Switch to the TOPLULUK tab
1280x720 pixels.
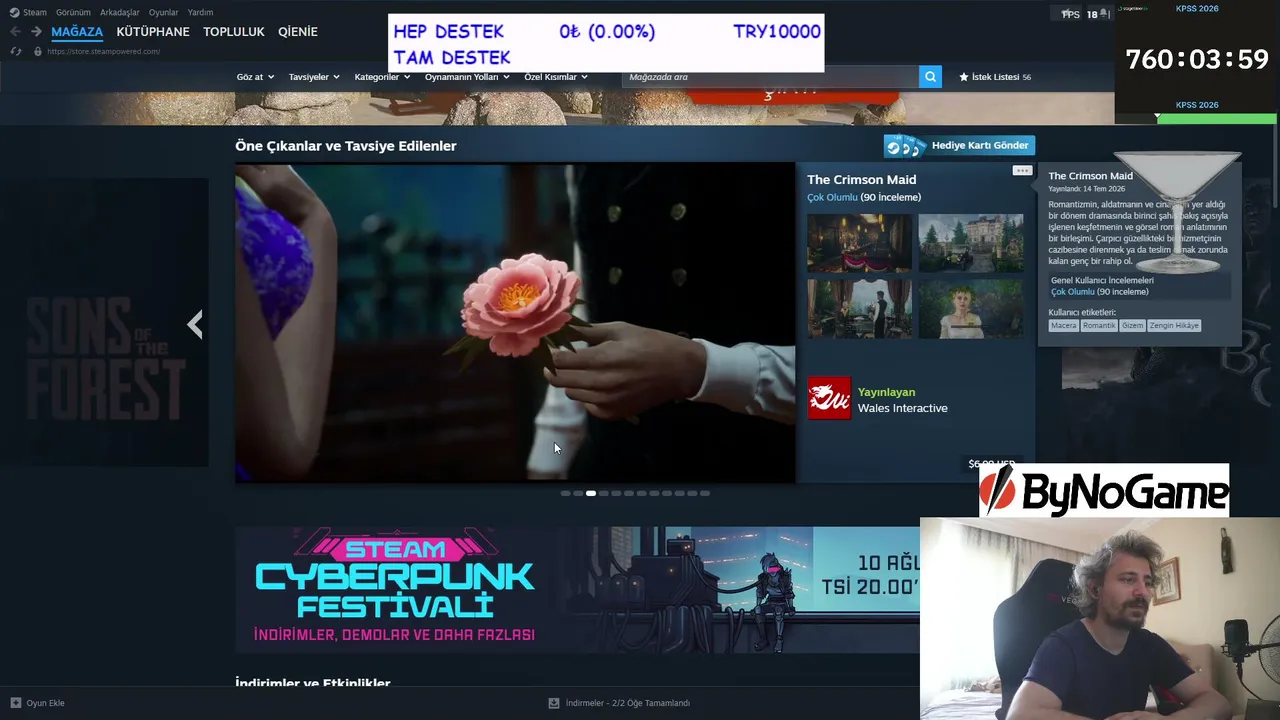[x=234, y=32]
